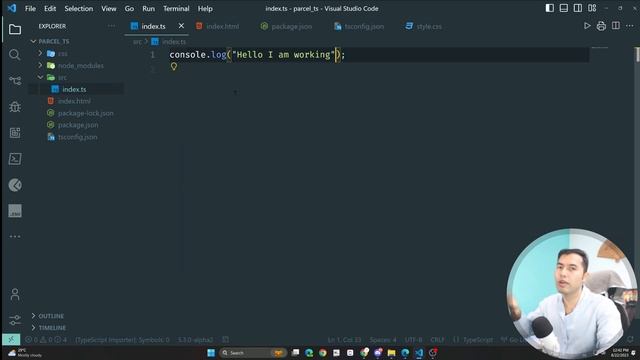Image resolution: width=640 pixels, height=360 pixels.
Task: Click VS Code icon on the taskbar
Action: point(419,353)
